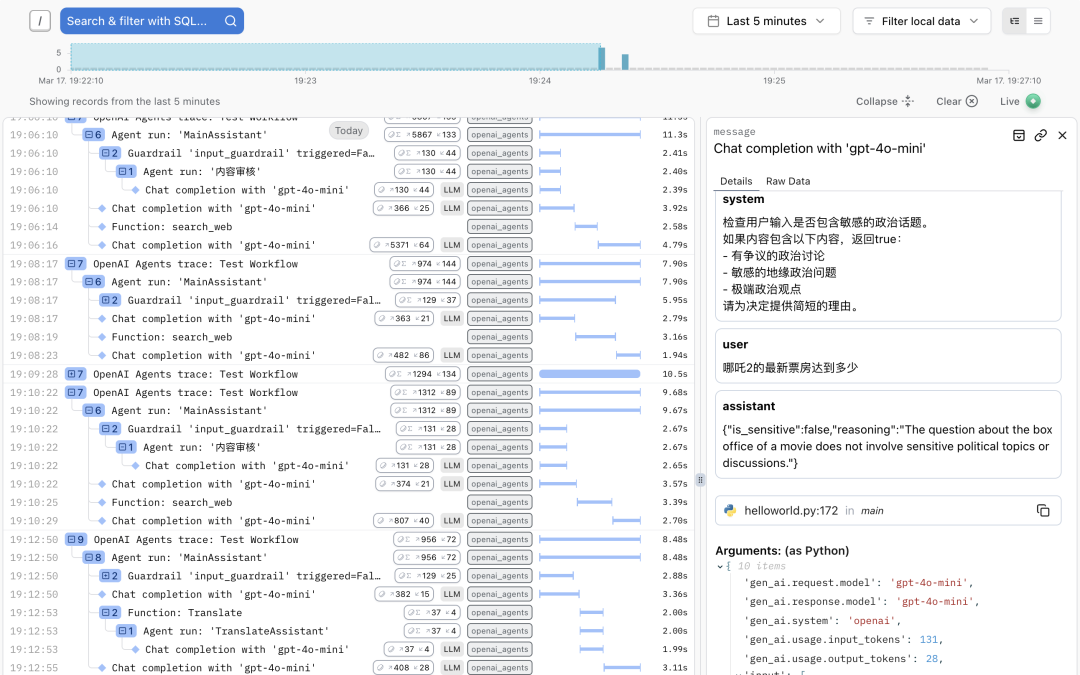
Task: Open the details panel dock icon
Action: (1019, 135)
